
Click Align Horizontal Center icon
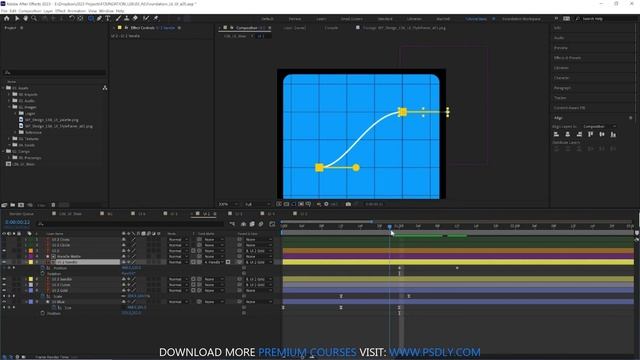click(568, 134)
